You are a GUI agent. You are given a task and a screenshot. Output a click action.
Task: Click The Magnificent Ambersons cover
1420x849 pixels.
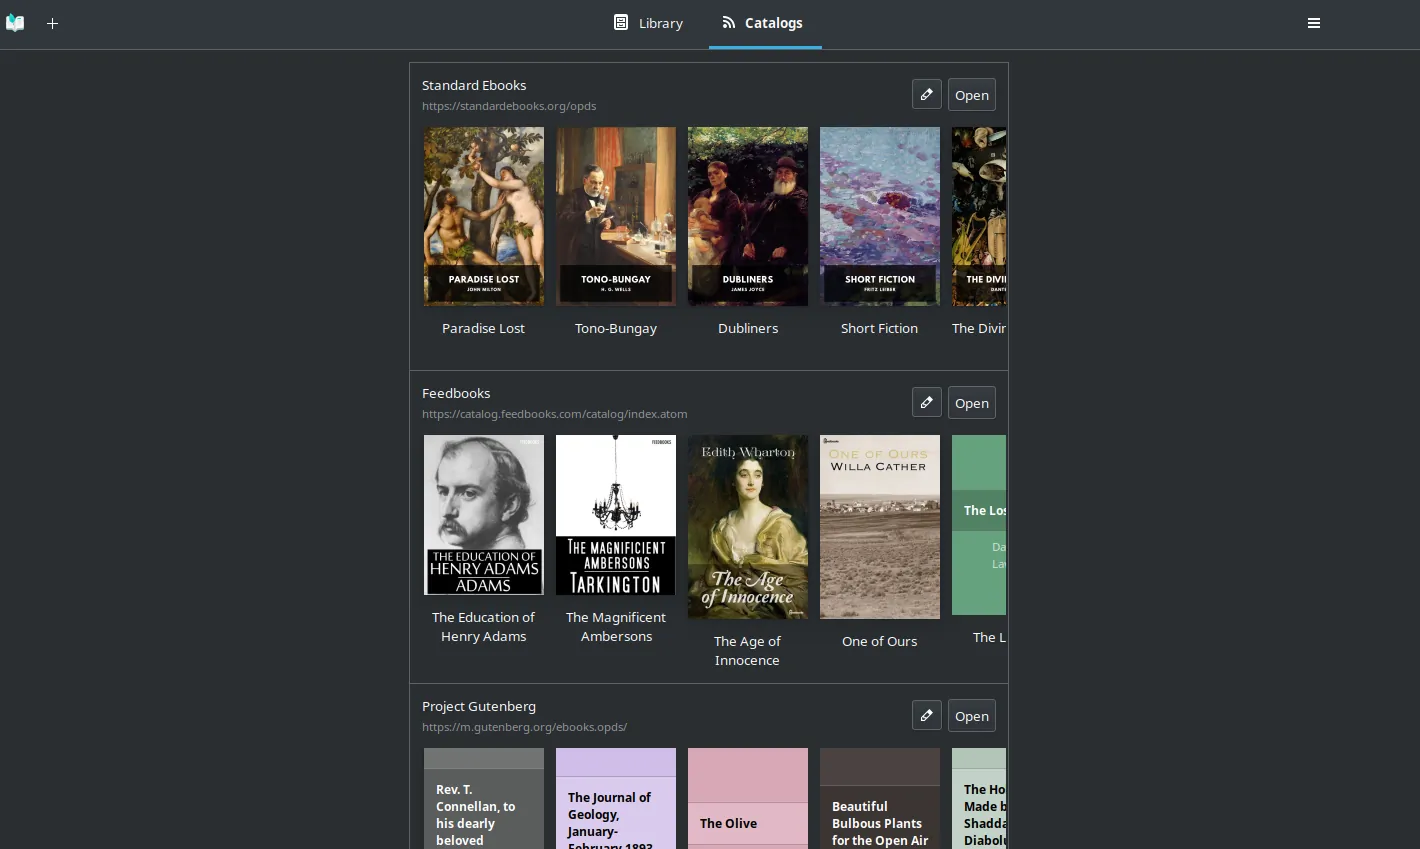point(616,515)
